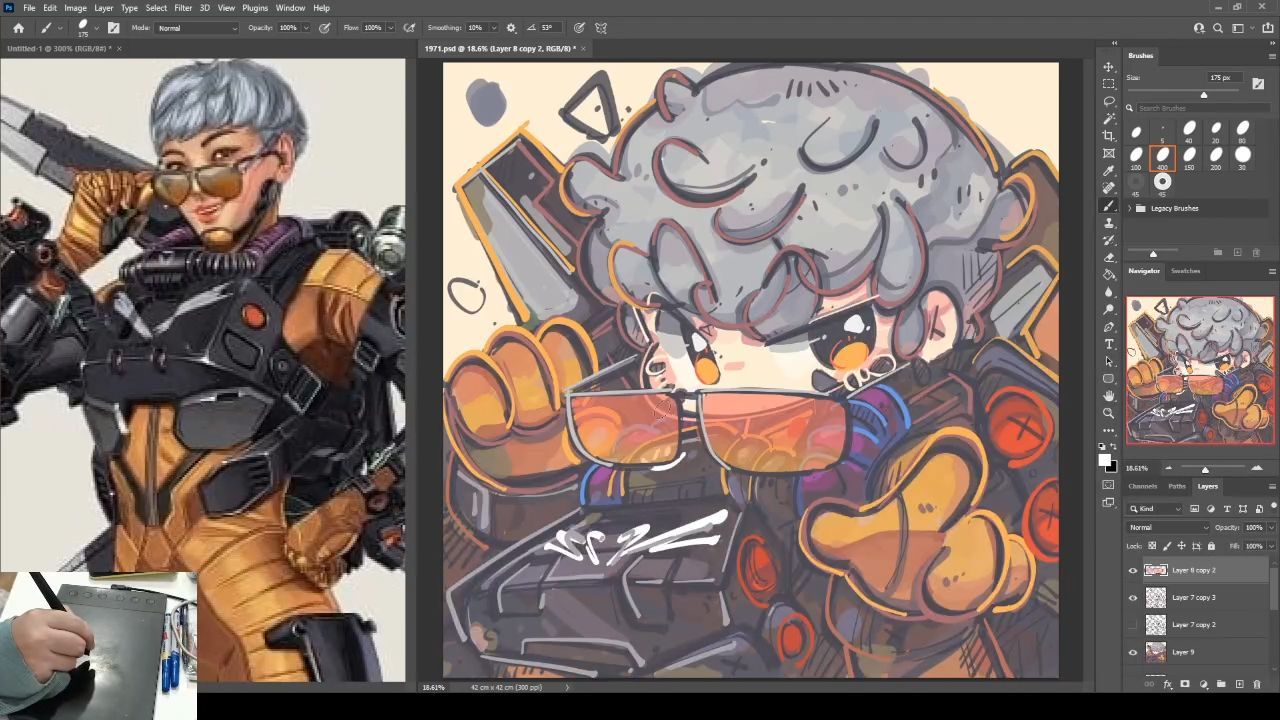Select the Zoom tool
Viewport: 1280px width, 720px height.
point(1109,413)
